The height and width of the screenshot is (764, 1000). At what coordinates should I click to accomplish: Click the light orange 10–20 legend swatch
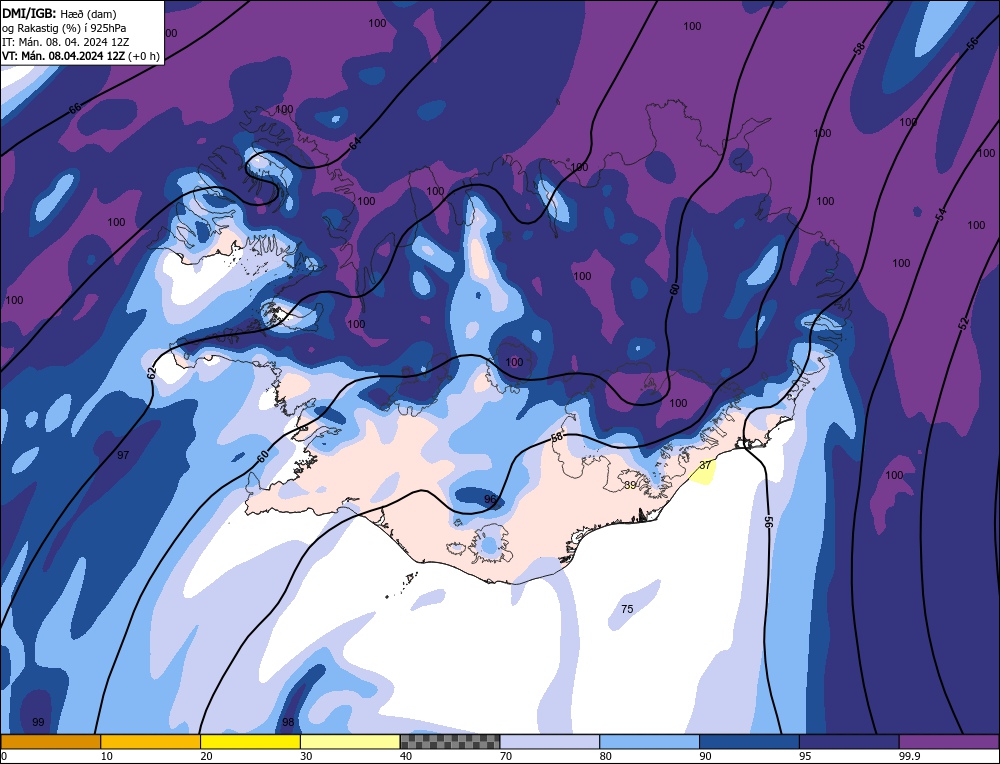coord(151,741)
